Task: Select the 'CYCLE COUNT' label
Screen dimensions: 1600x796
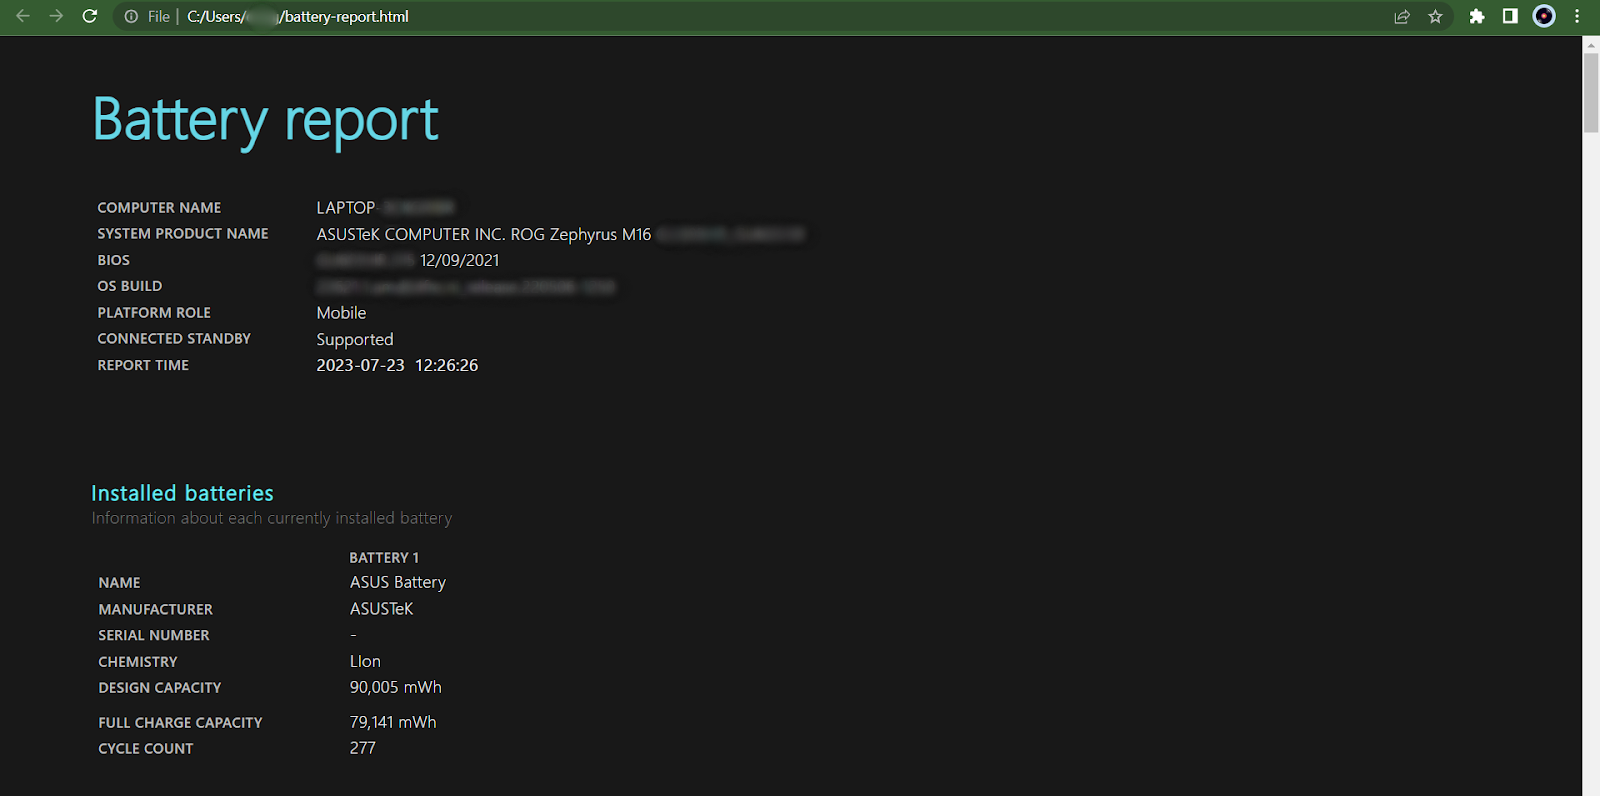Action: [x=146, y=749]
